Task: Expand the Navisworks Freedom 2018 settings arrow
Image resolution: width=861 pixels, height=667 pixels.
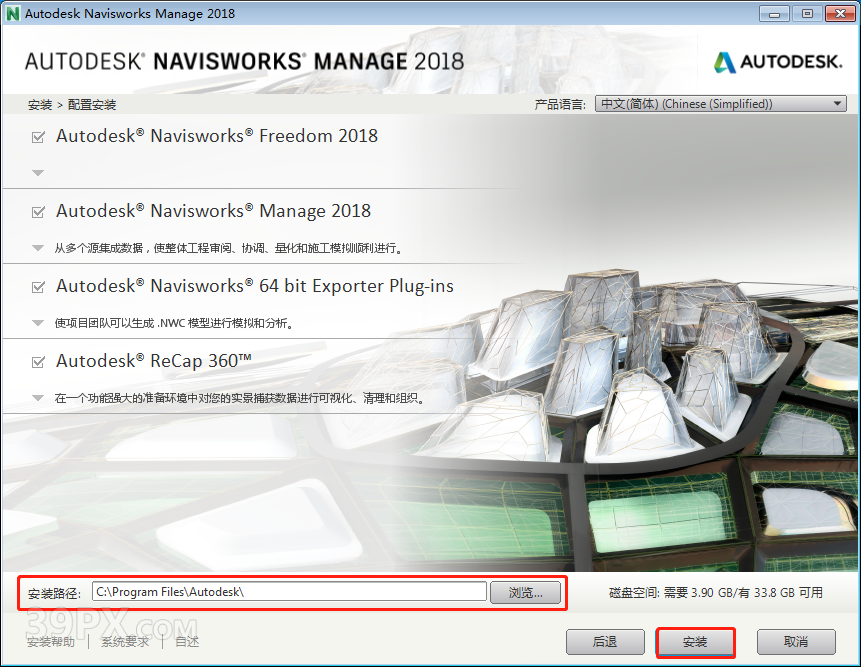Action: pos(38,173)
